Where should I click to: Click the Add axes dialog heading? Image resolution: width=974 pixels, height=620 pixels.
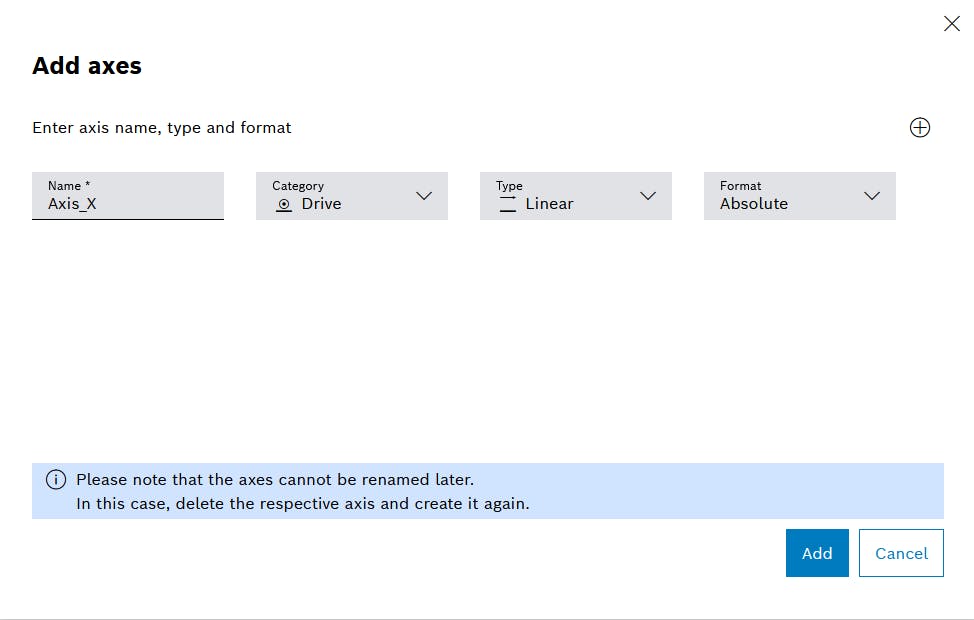point(87,66)
